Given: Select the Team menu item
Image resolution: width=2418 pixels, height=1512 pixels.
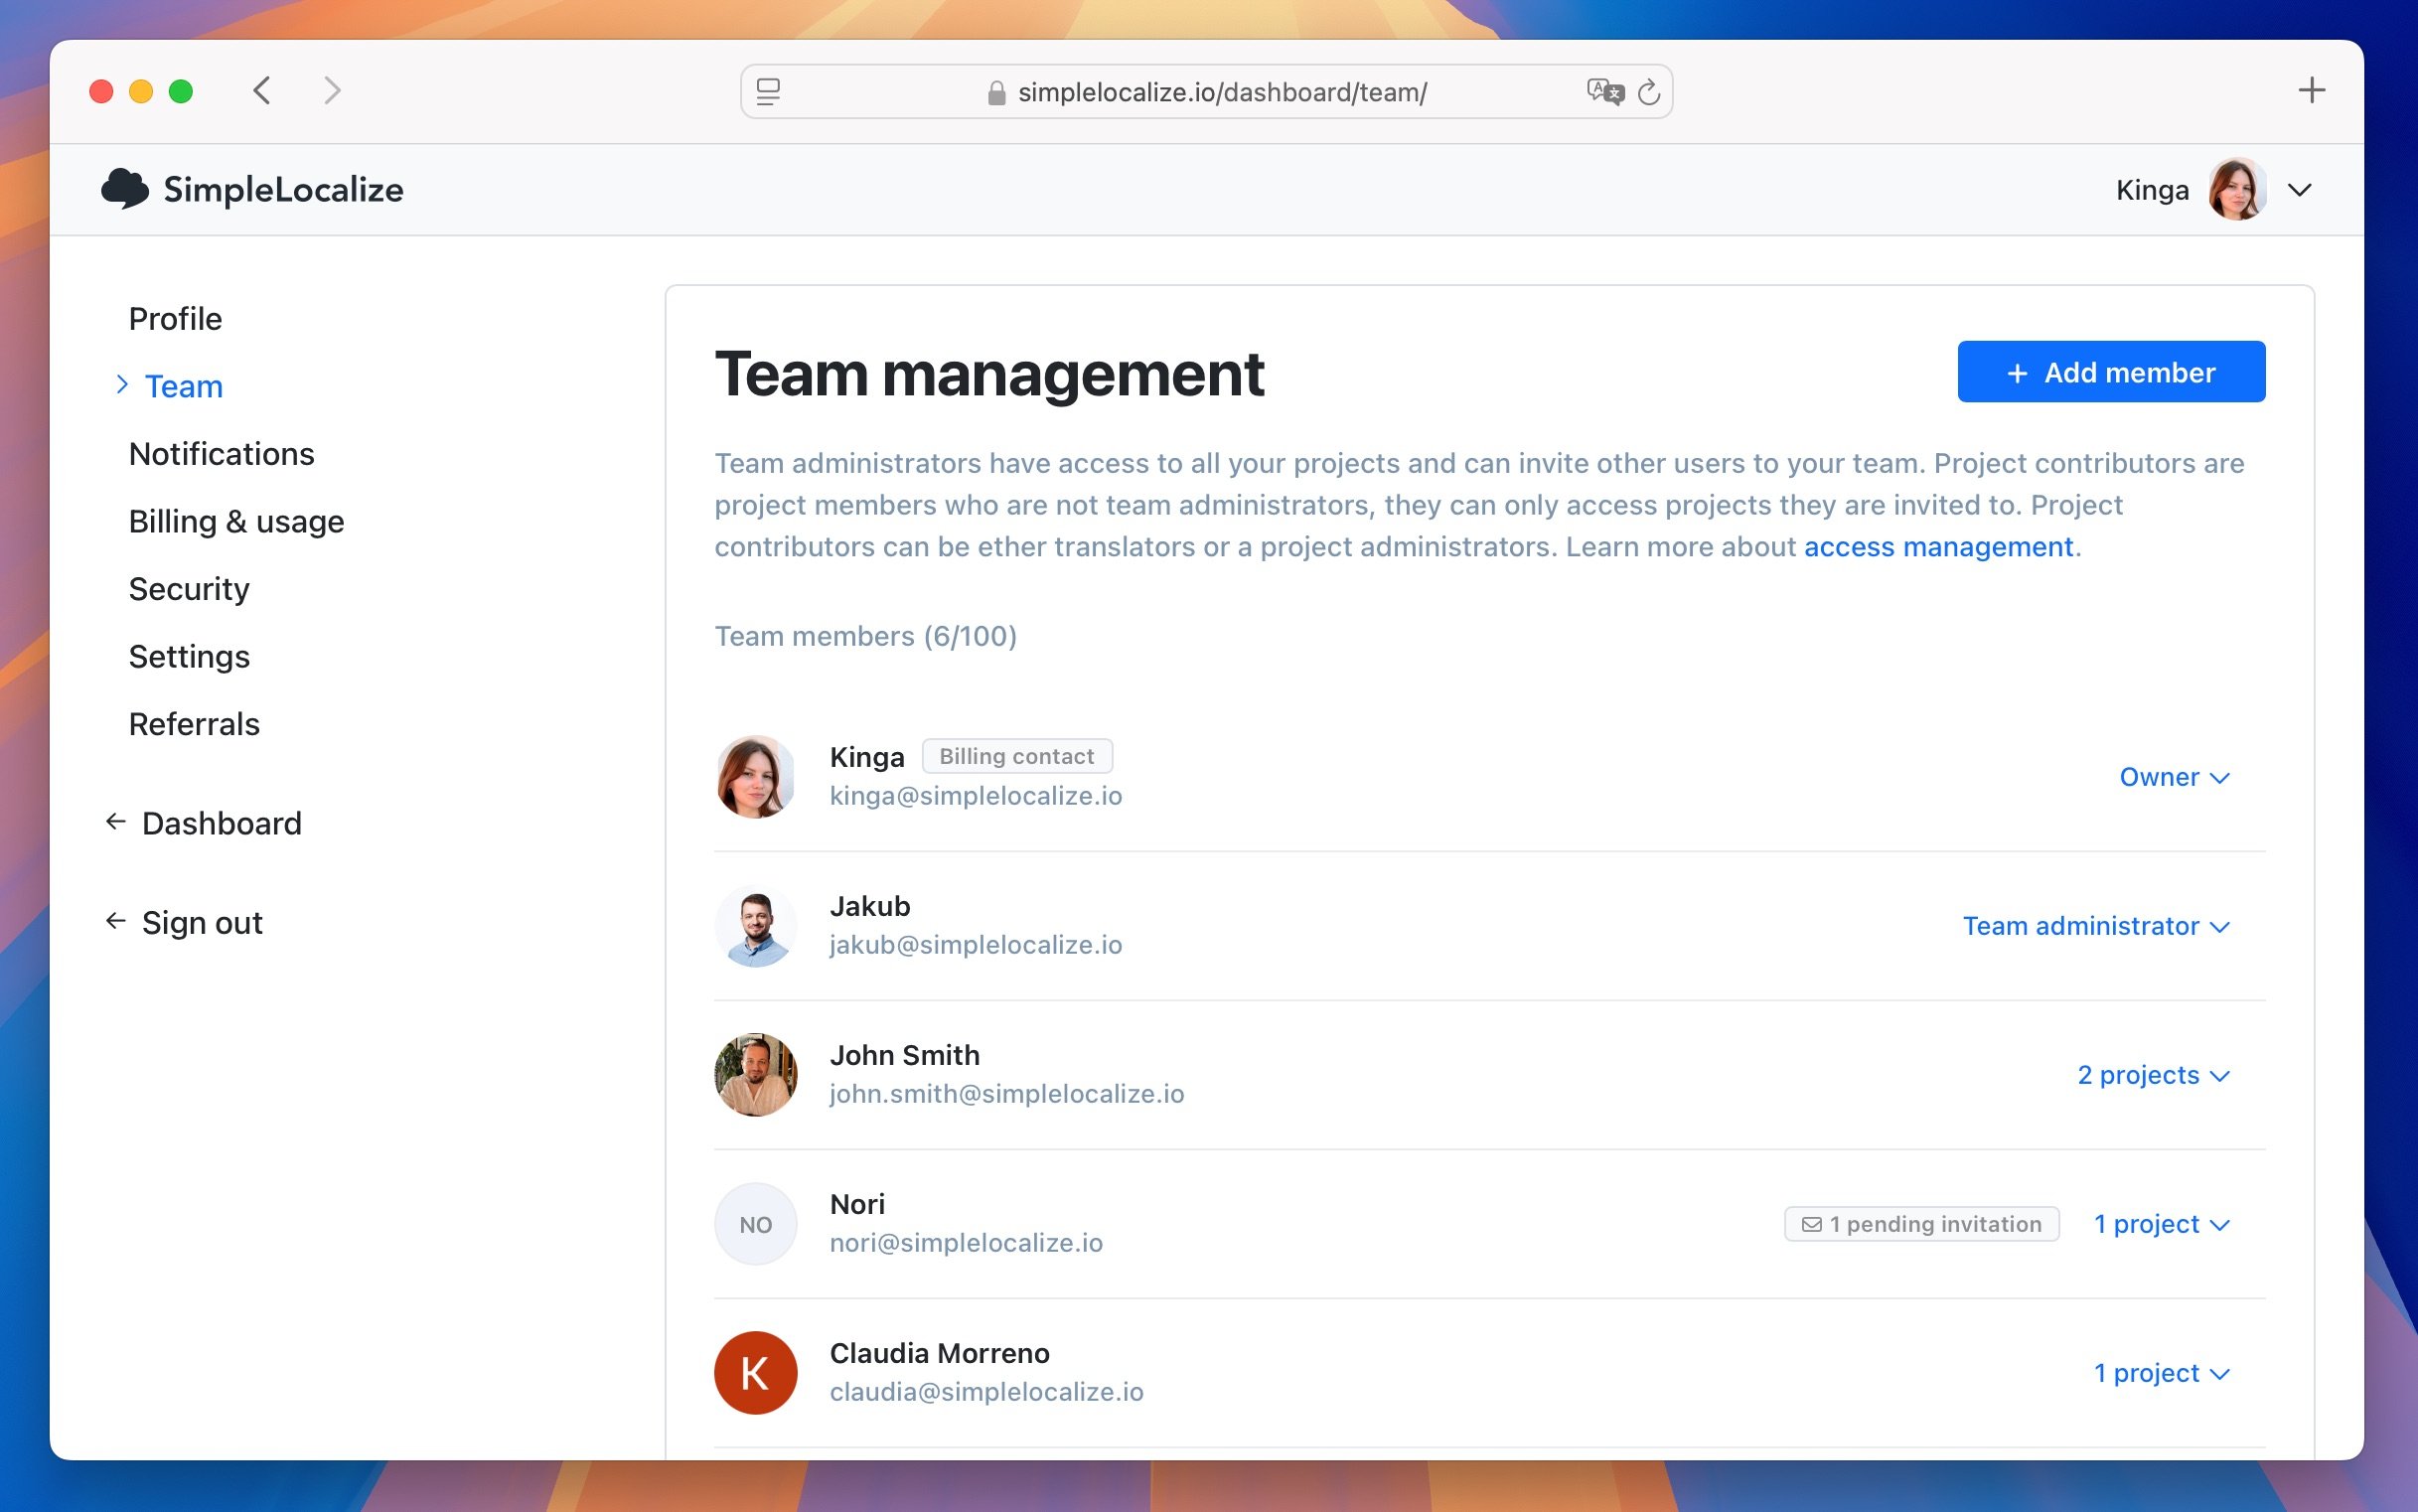Looking at the screenshot, I should click(184, 386).
